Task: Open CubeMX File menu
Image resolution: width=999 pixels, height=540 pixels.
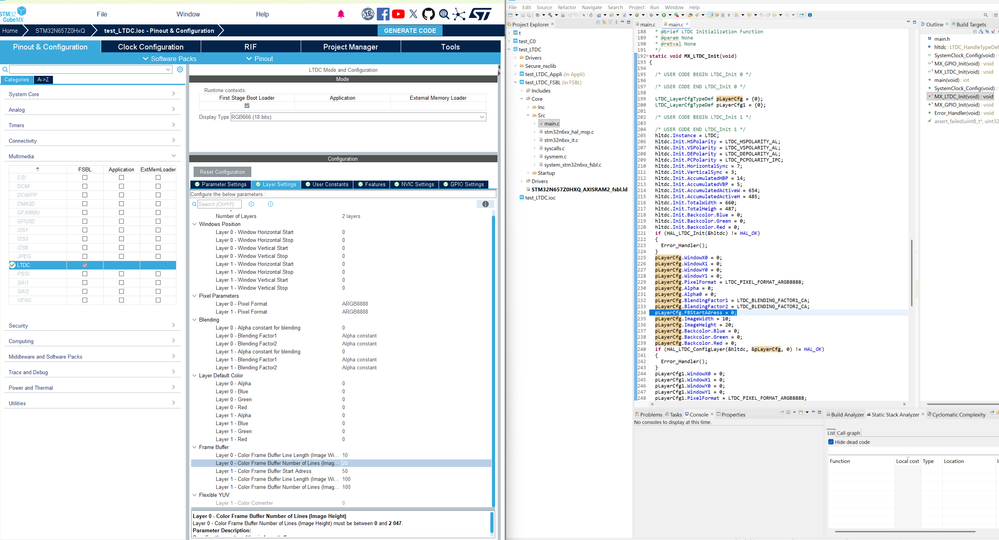Action: click(102, 14)
